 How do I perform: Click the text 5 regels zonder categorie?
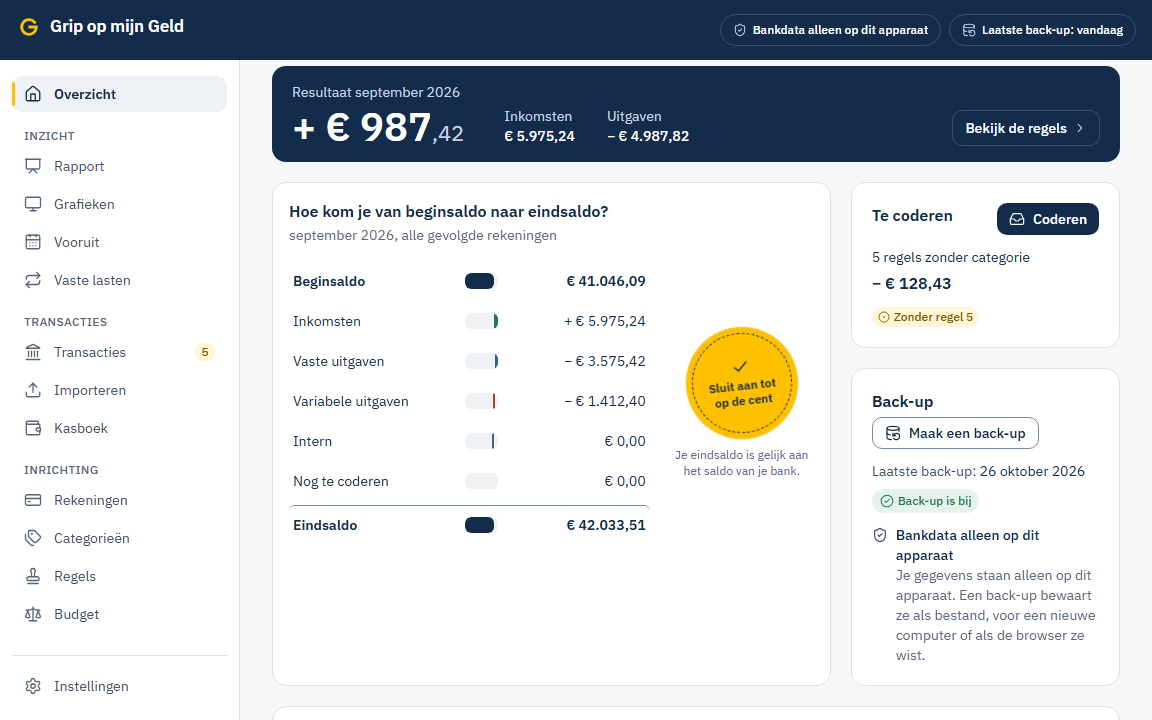[x=951, y=257]
